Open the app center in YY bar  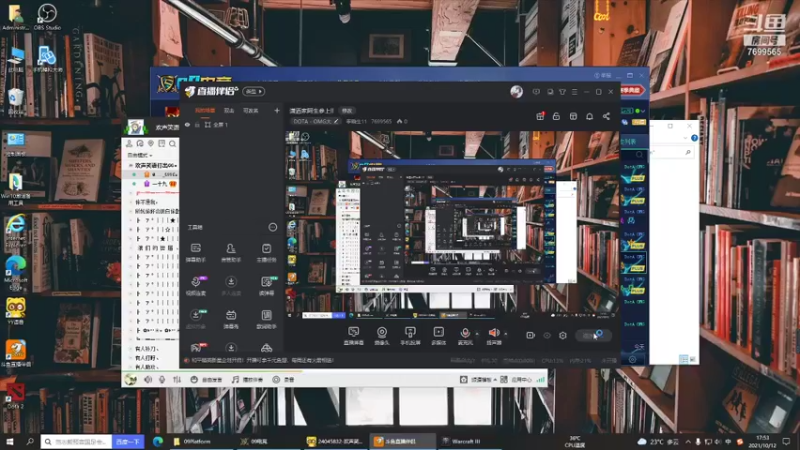coord(516,380)
